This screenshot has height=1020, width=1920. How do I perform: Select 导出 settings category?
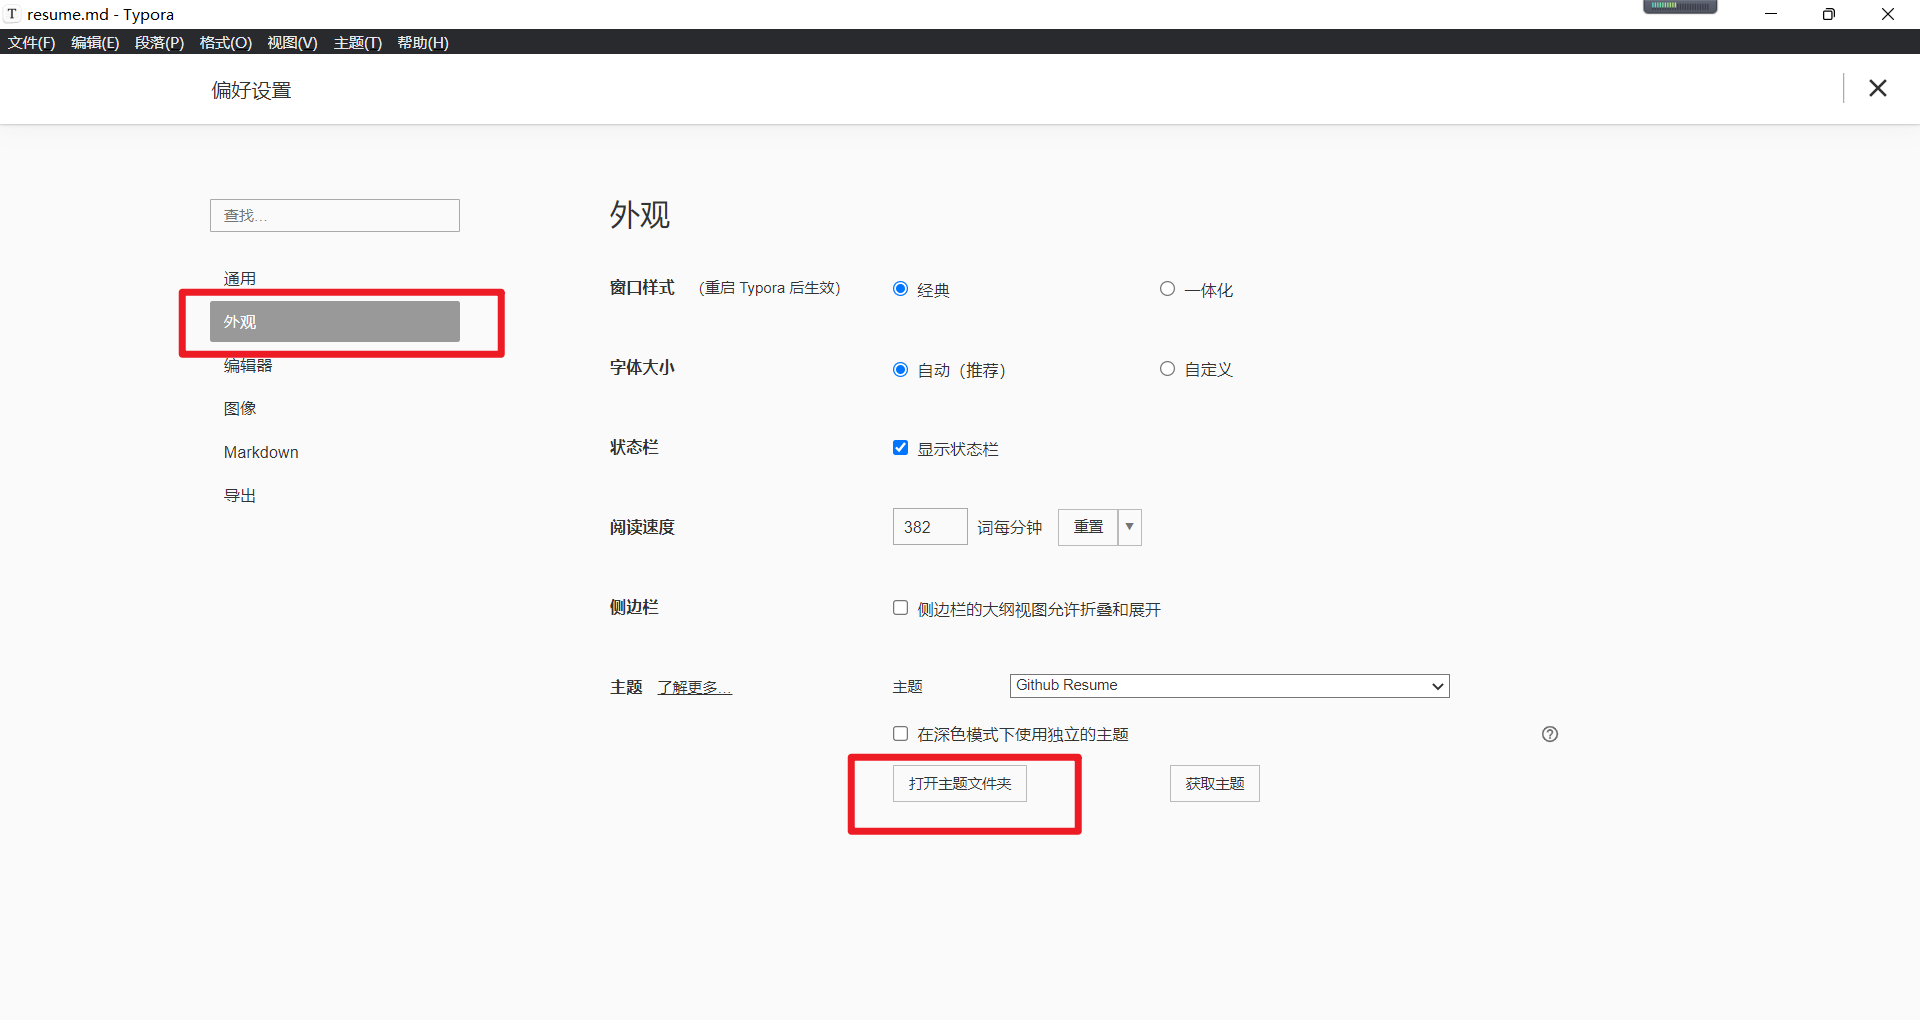[335, 495]
